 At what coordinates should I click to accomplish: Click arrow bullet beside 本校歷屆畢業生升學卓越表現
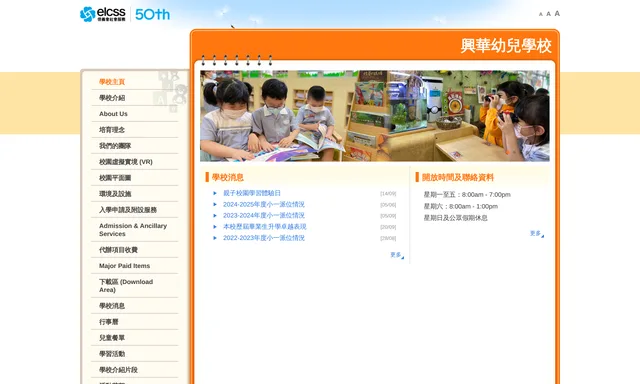215,226
